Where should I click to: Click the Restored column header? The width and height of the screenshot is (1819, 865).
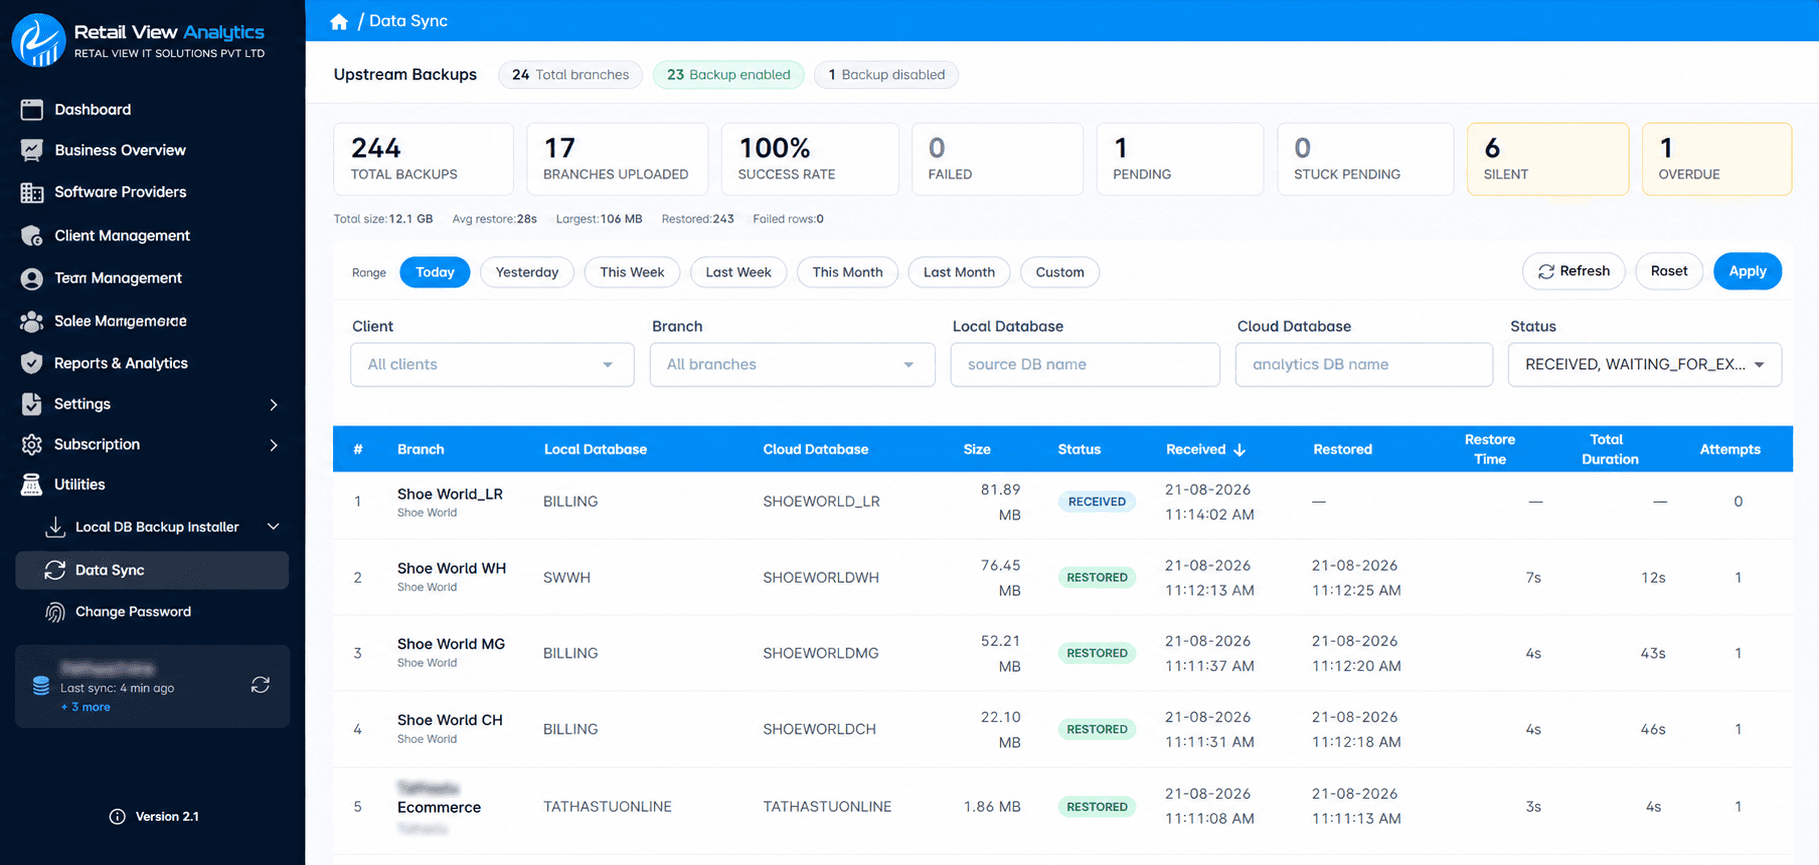[x=1343, y=450]
